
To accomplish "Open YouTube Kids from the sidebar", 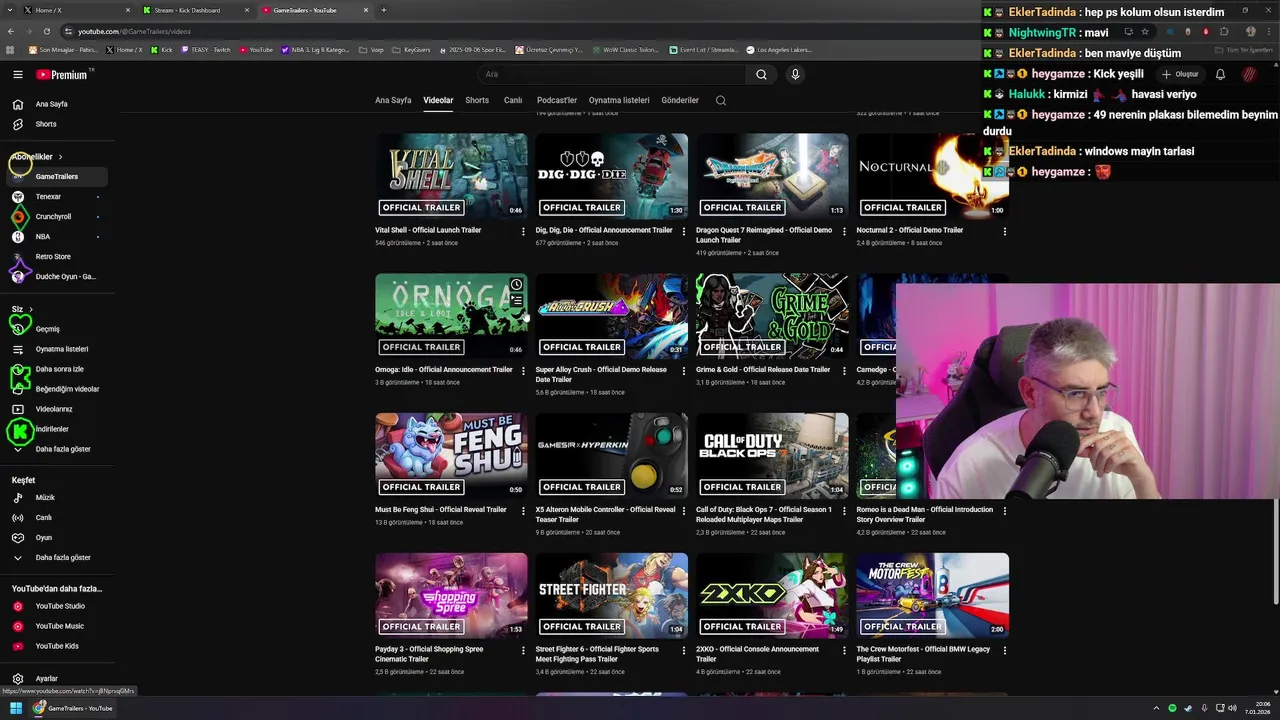I will coord(57,646).
